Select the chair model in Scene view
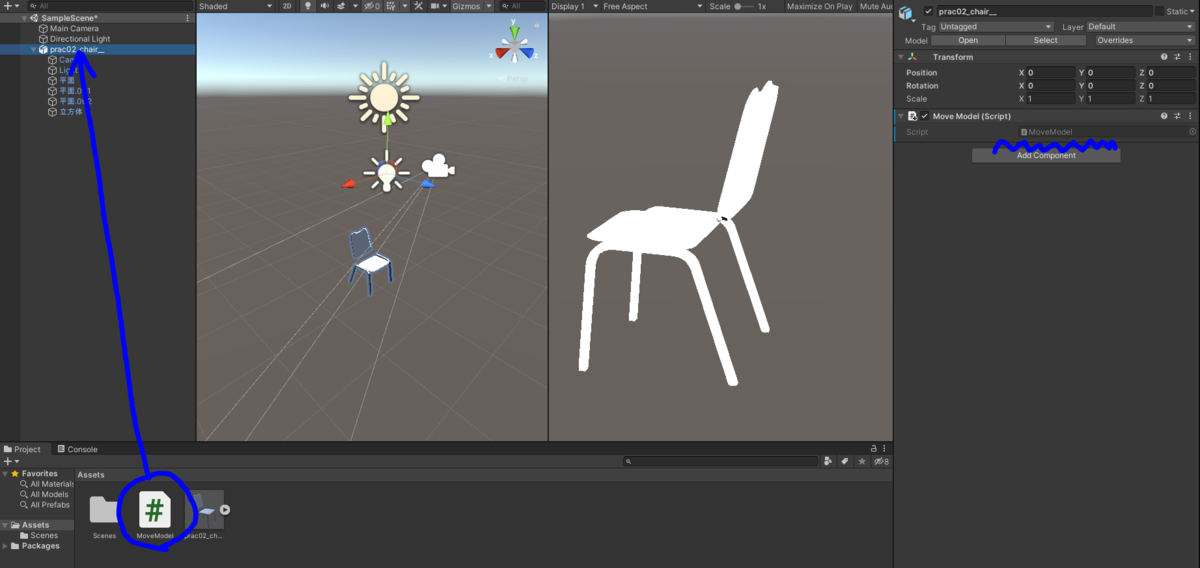 pyautogui.click(x=370, y=261)
